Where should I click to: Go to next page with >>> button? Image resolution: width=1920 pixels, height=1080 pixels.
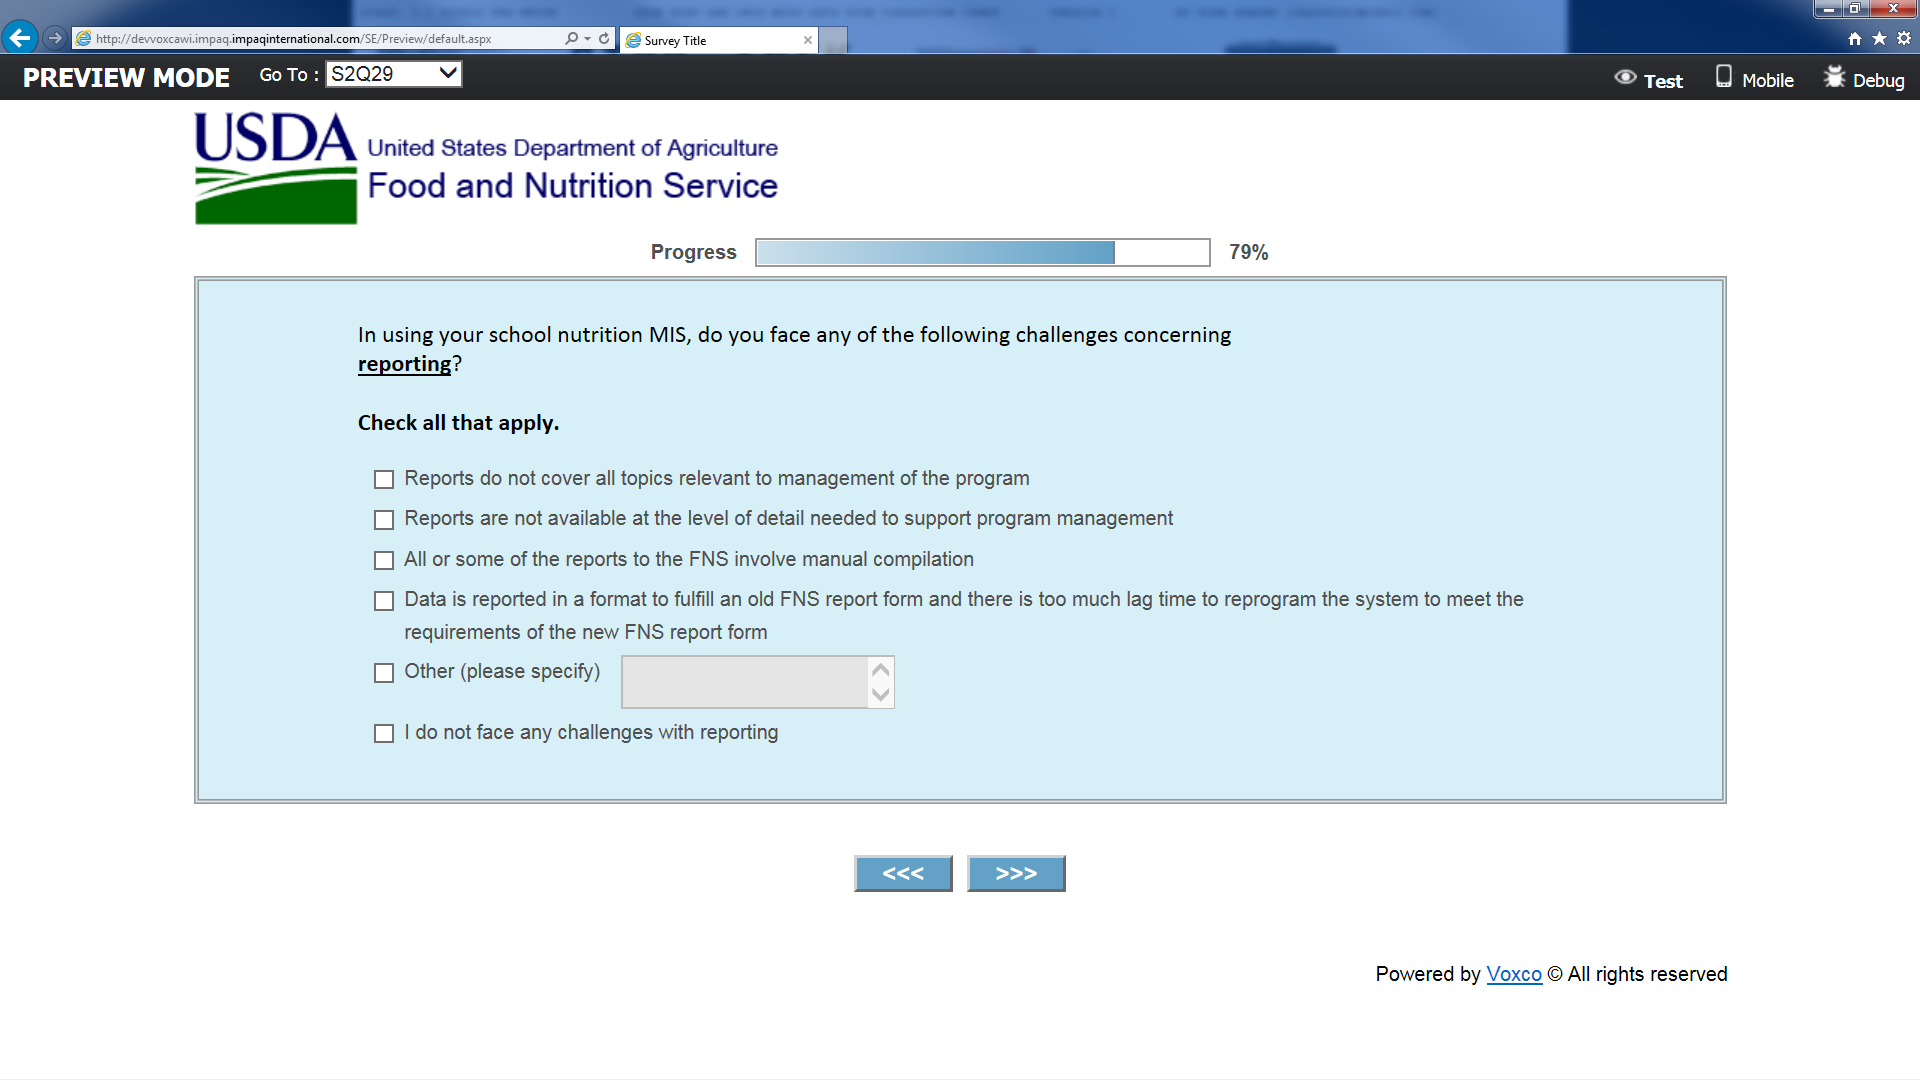tap(1016, 873)
